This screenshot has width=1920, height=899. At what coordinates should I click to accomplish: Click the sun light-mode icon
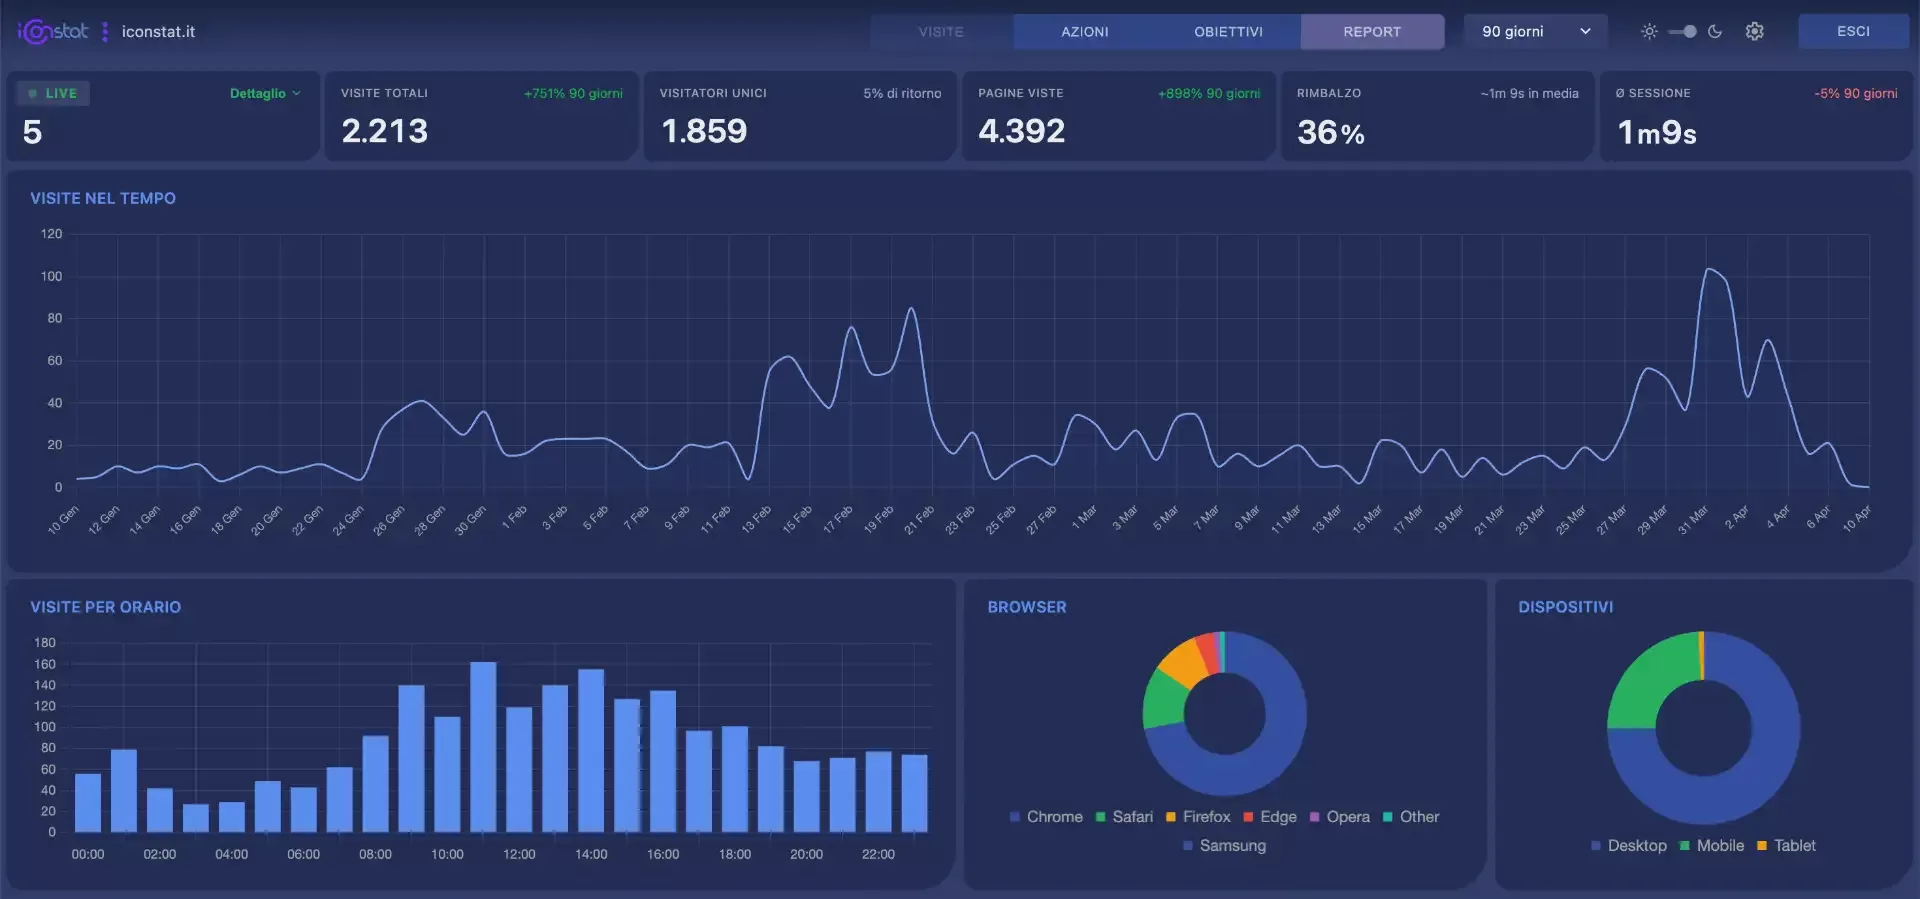(1649, 32)
